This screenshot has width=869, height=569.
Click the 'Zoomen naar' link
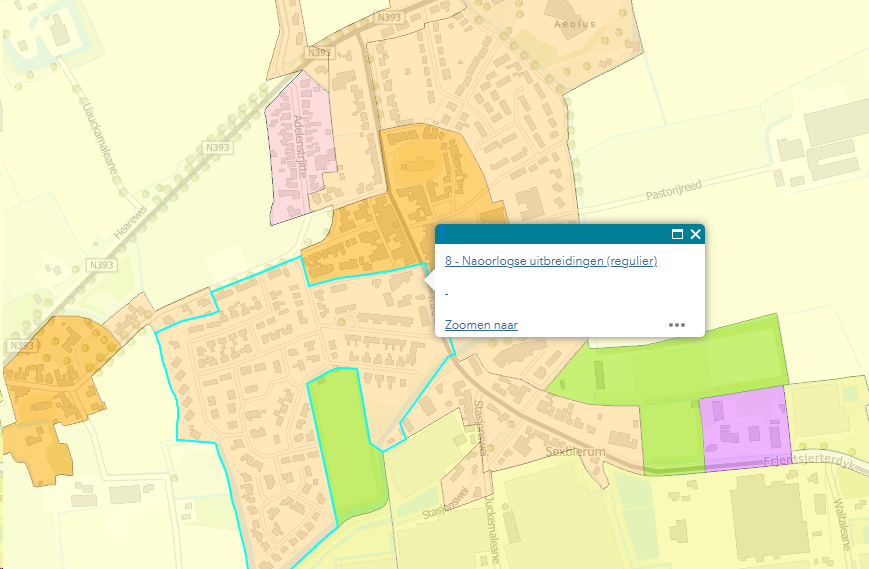pyautogui.click(x=481, y=325)
